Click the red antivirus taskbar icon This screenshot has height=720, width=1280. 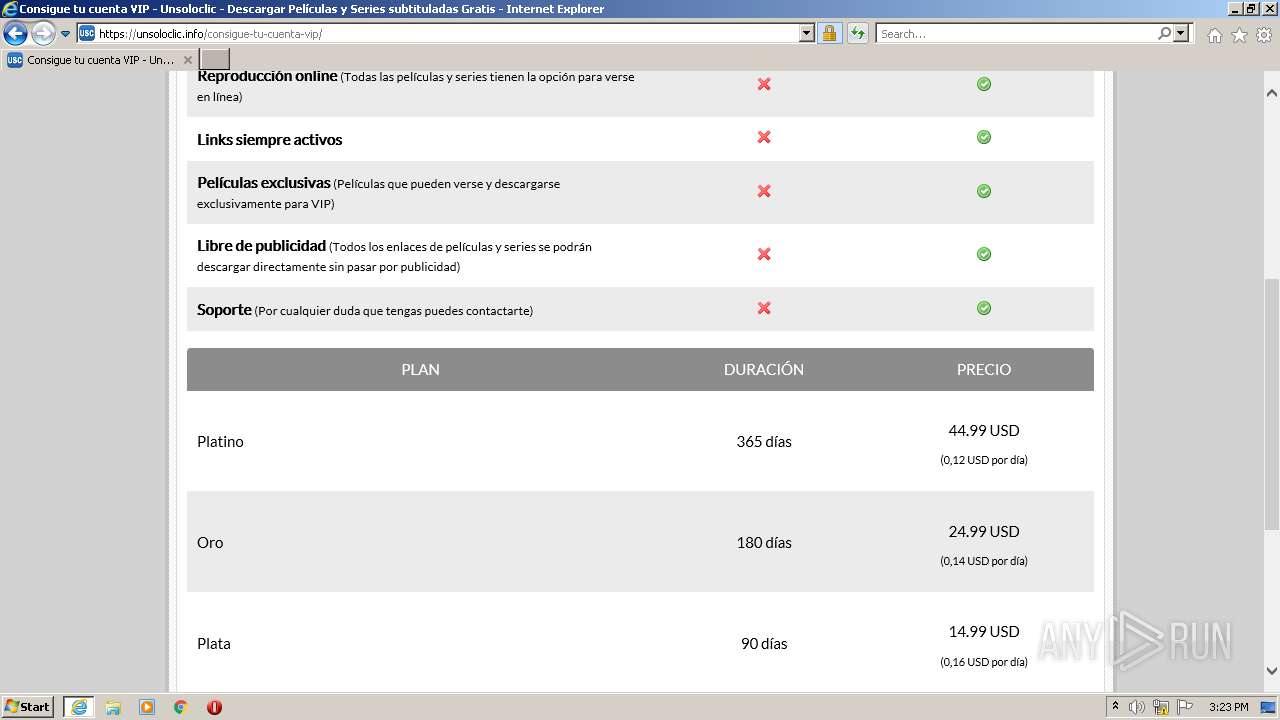click(214, 707)
